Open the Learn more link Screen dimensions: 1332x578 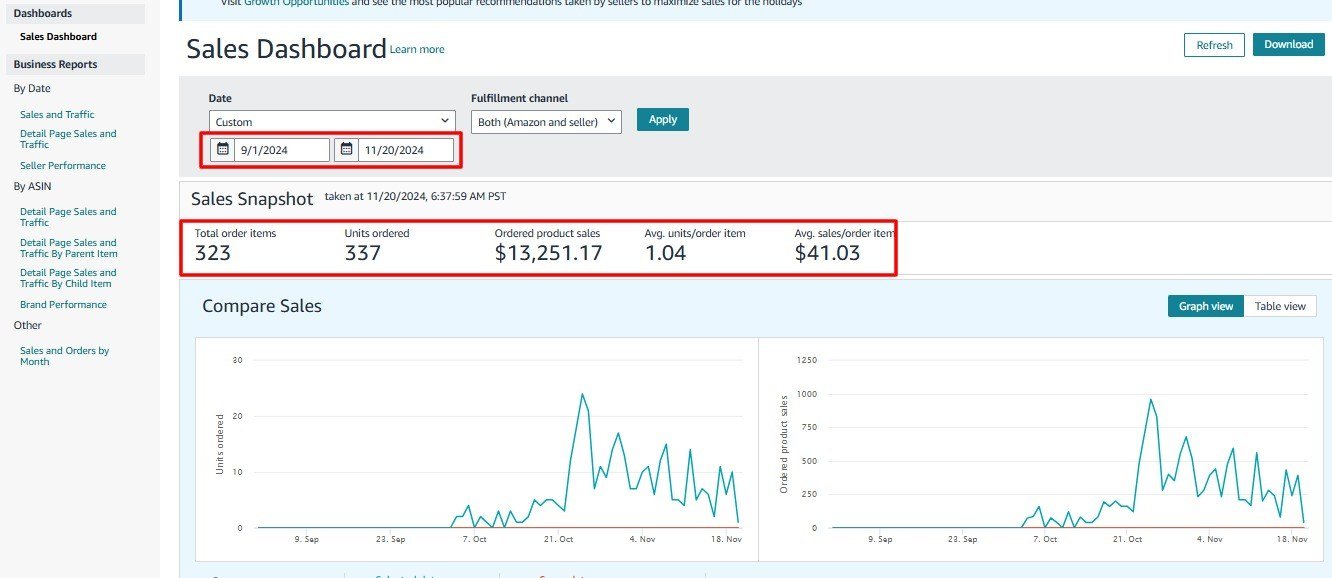pyautogui.click(x=417, y=50)
